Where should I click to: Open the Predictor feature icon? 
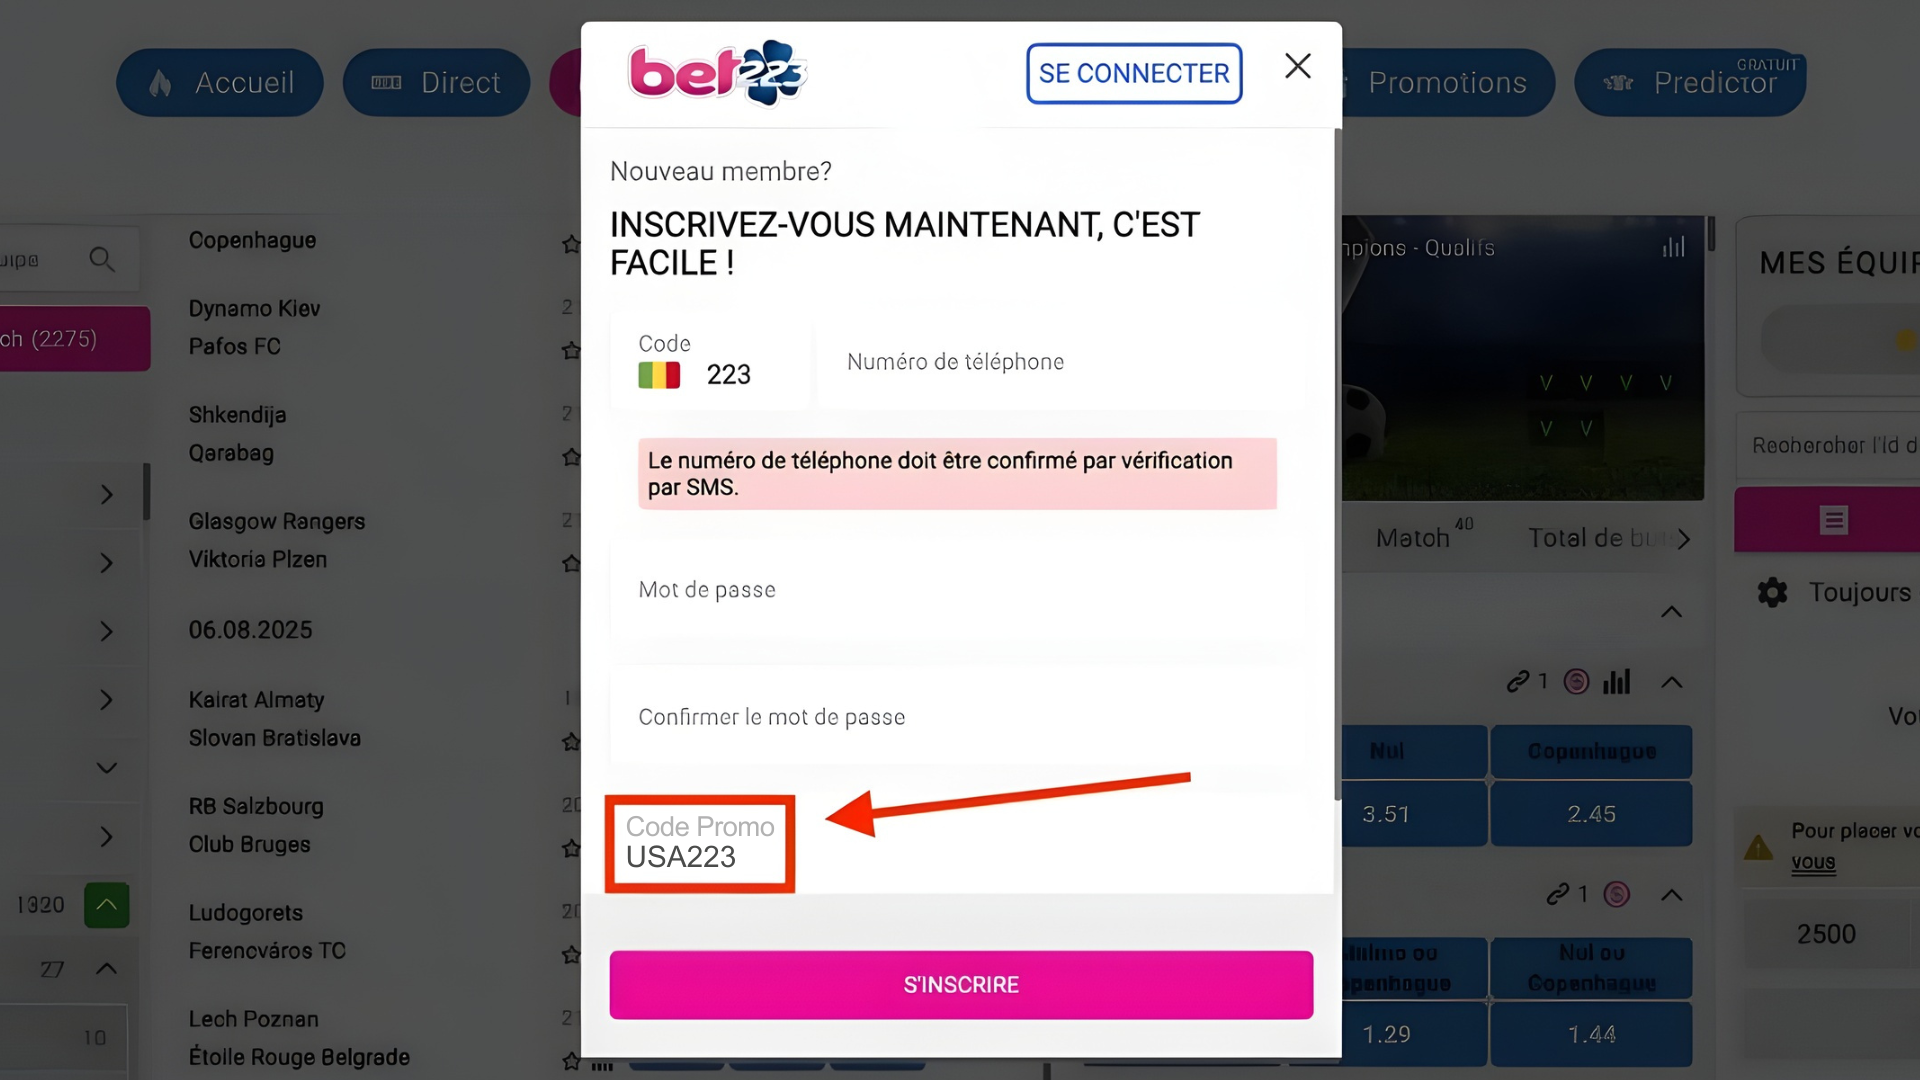[1620, 82]
